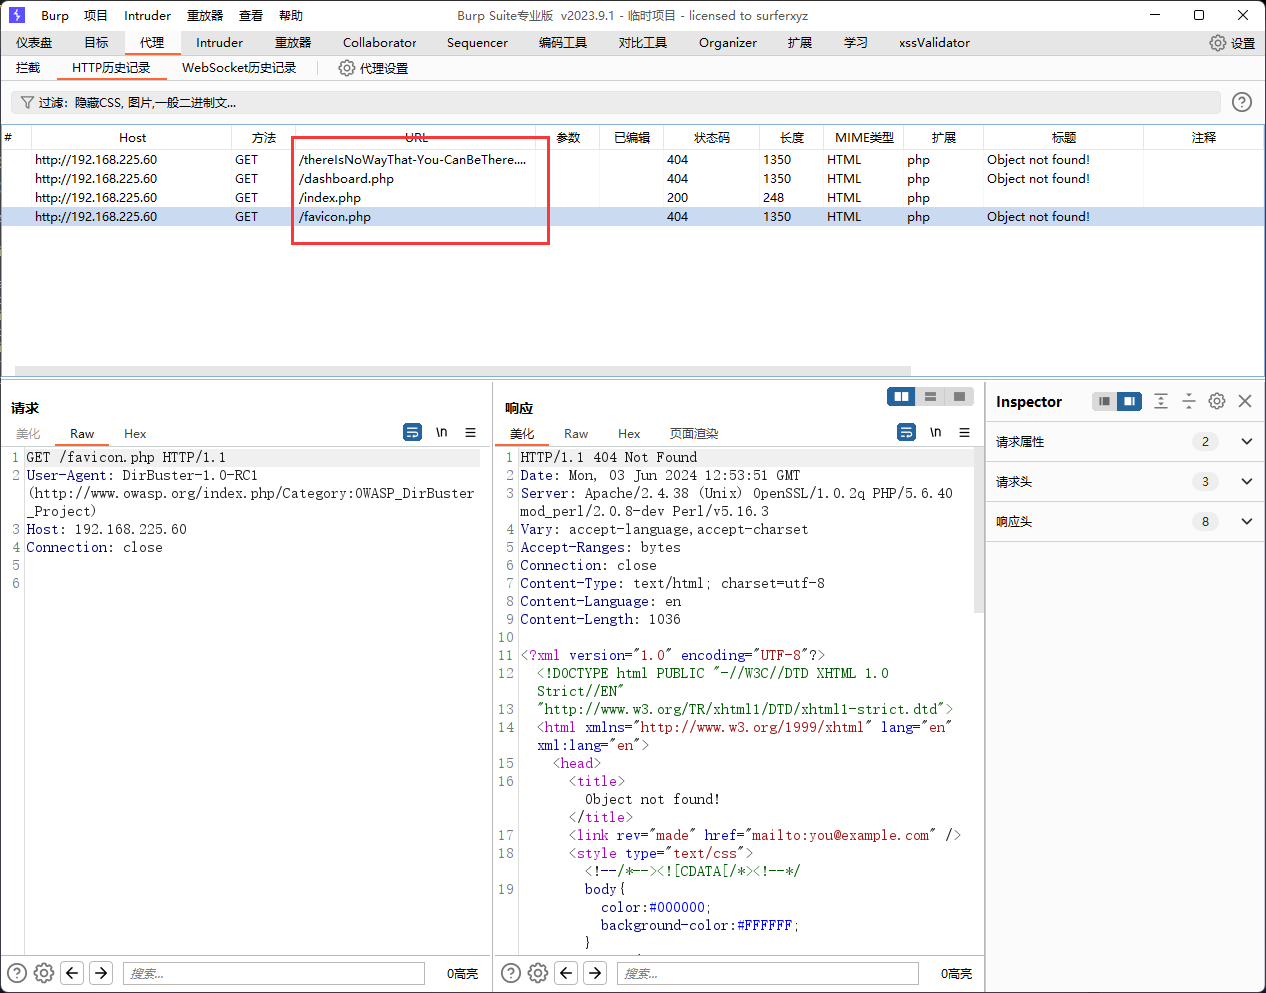
Task: Toggle word wrap icon in response pane
Action: [x=906, y=432]
